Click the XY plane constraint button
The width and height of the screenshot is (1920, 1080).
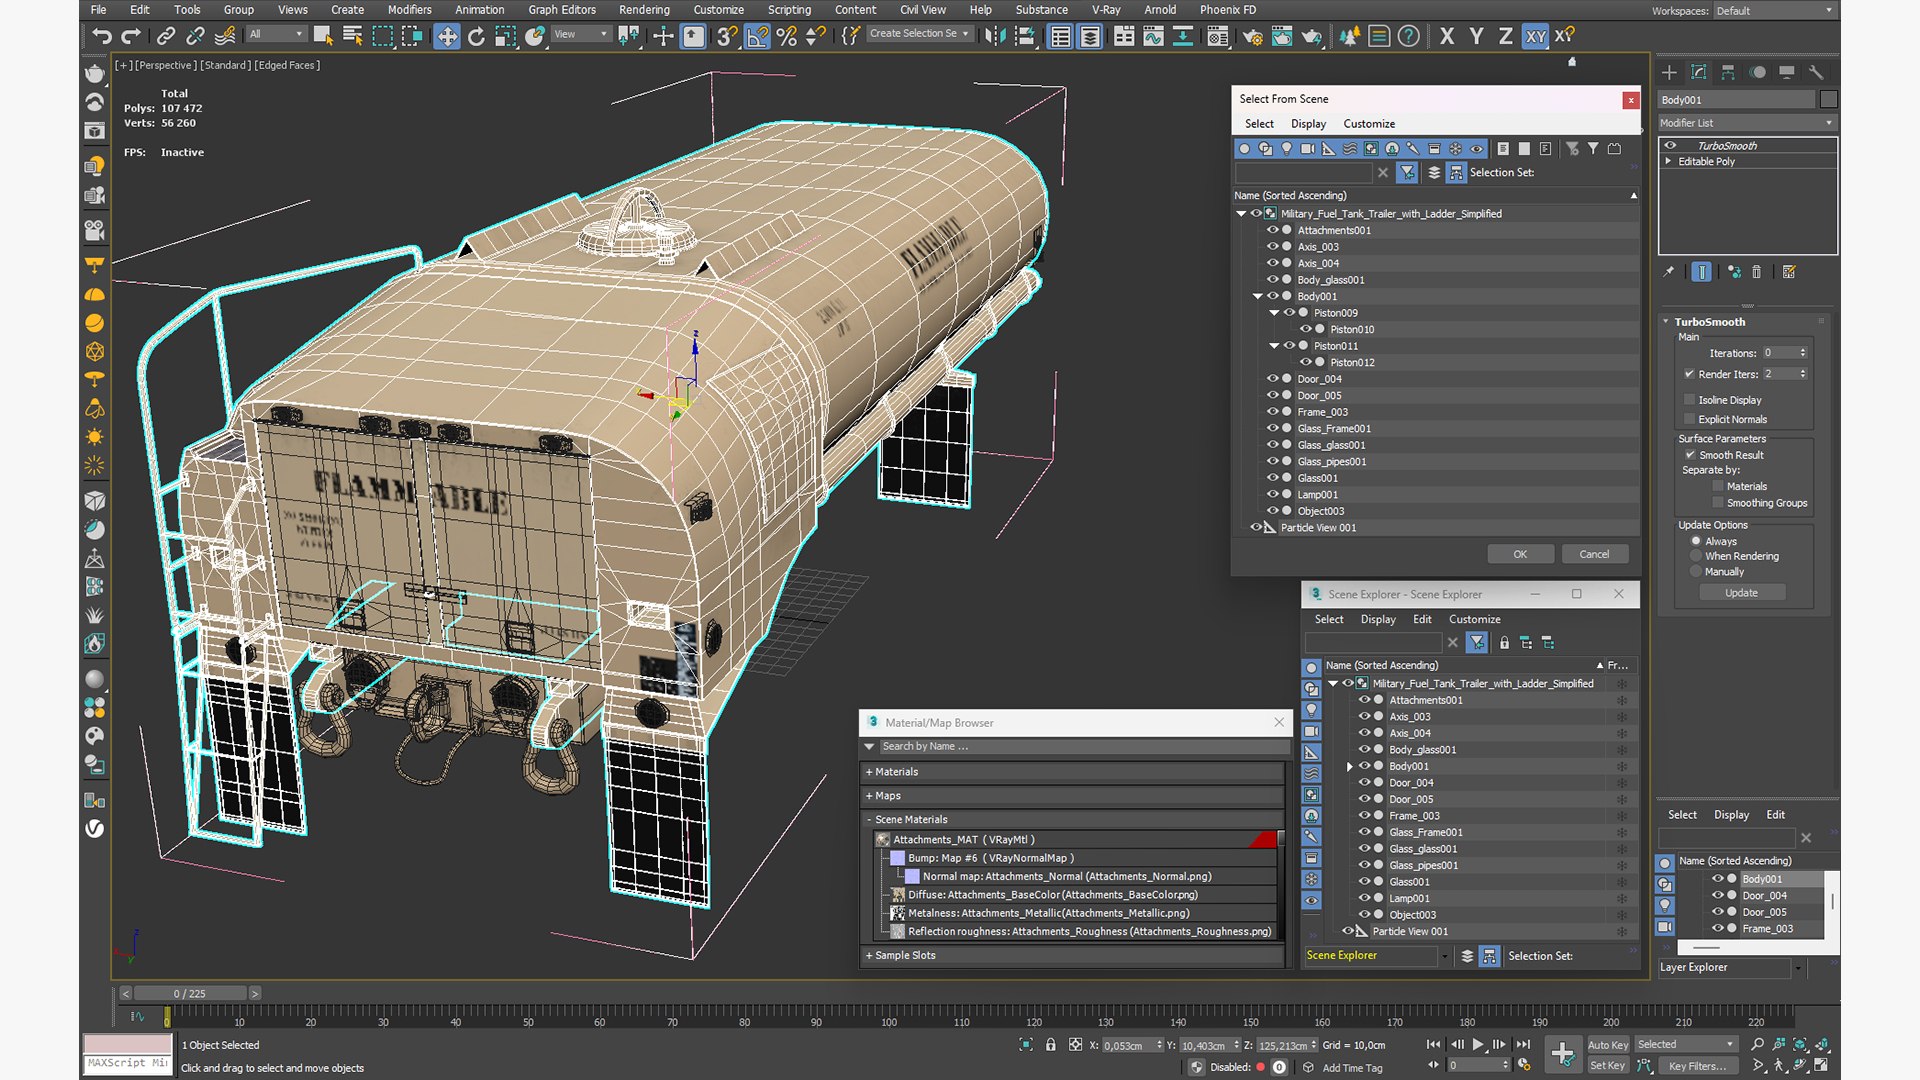pos(1535,36)
